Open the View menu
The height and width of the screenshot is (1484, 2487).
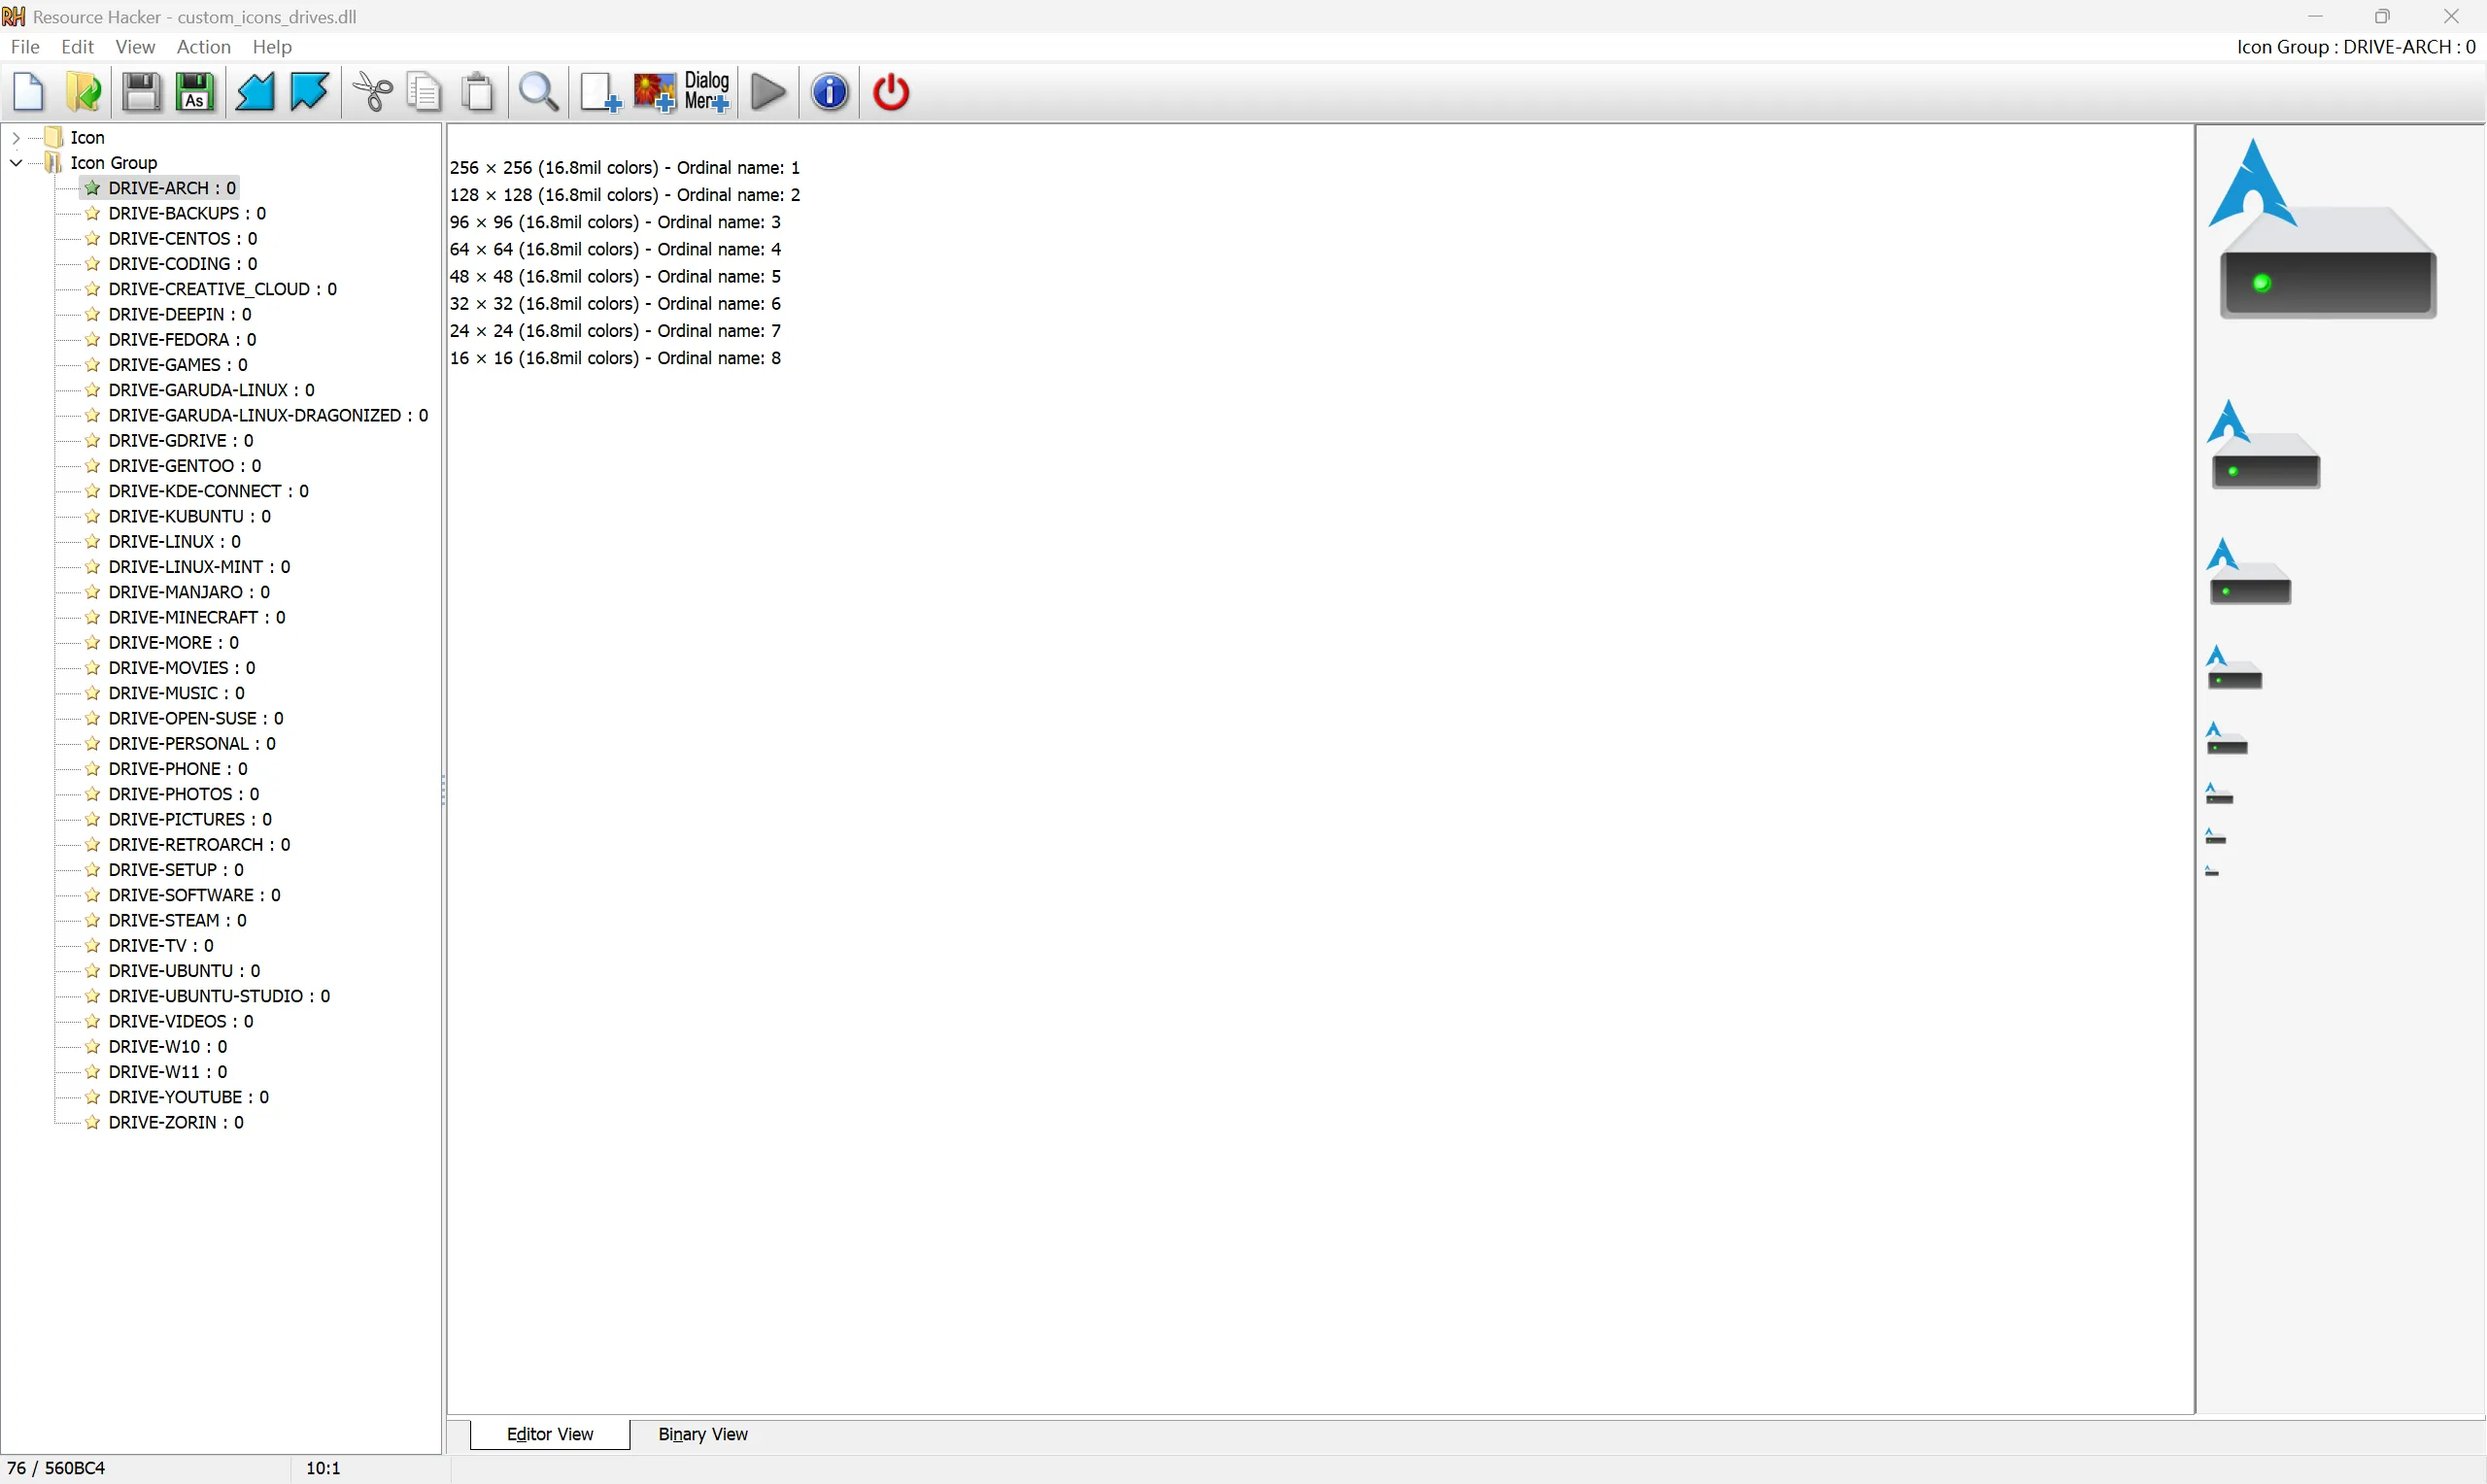(x=135, y=47)
